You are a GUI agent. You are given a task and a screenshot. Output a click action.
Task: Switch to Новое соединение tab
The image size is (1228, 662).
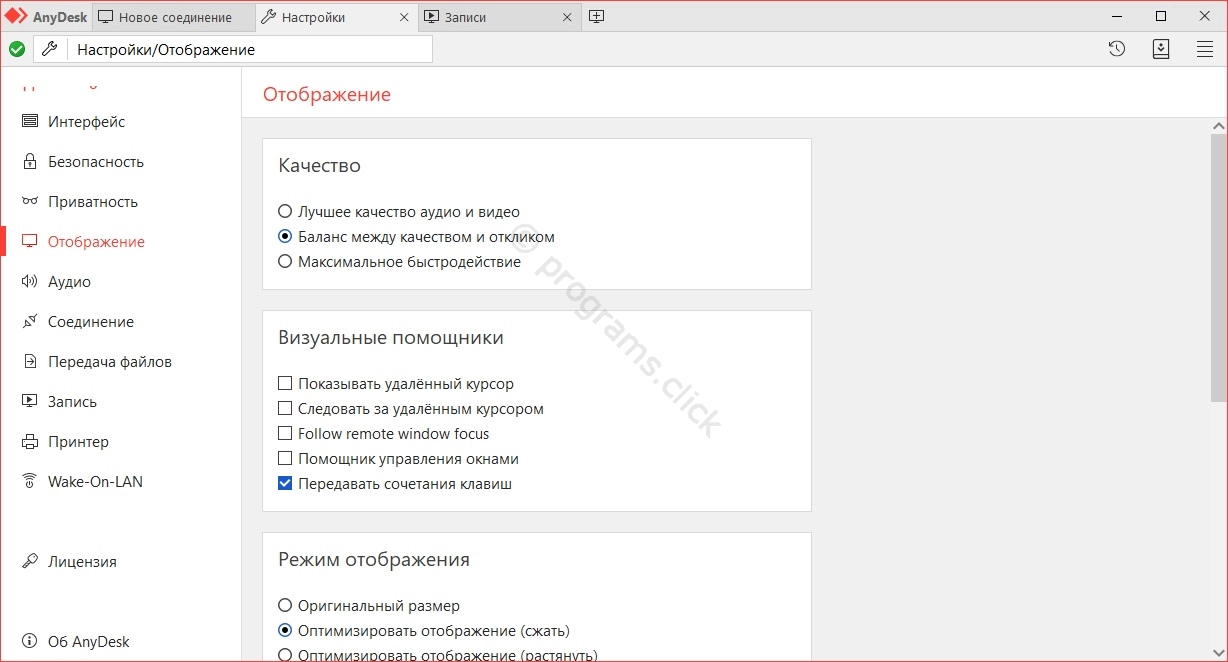[x=174, y=17]
